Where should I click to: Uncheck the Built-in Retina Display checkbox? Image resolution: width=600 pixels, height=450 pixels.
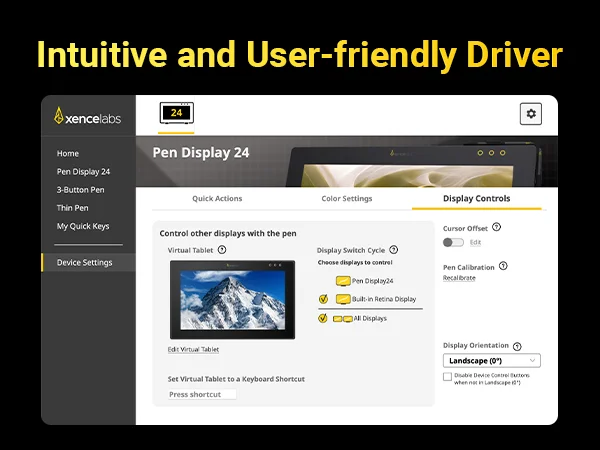coord(323,299)
